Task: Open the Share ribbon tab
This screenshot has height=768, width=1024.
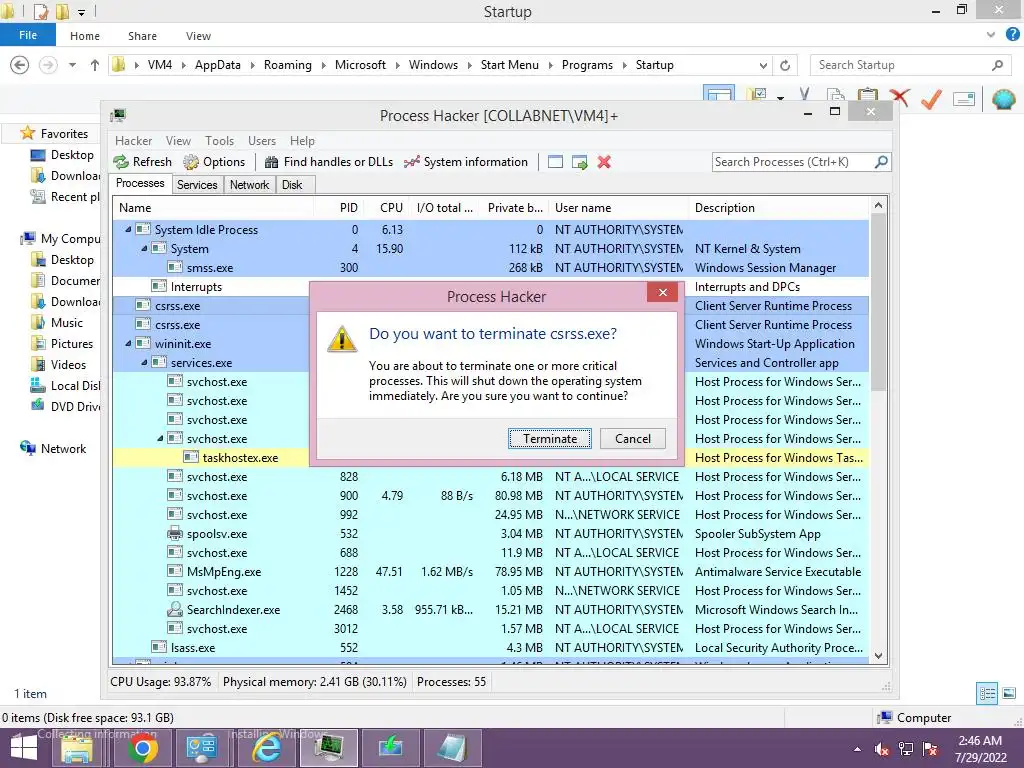Action: click(142, 36)
